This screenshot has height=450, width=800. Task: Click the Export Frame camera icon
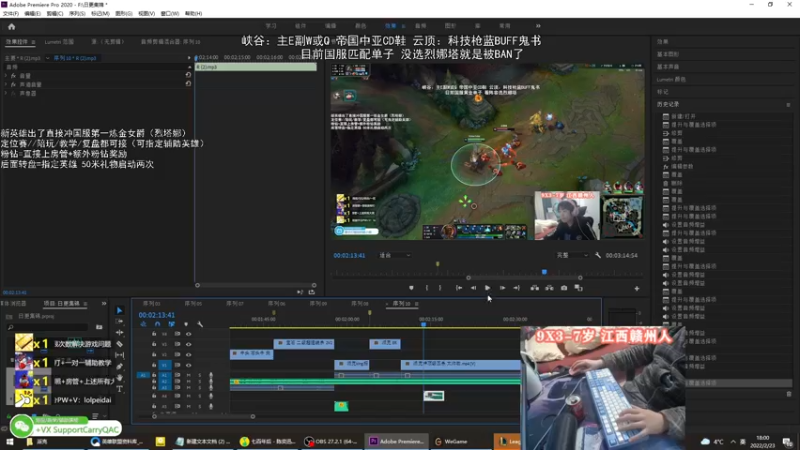pyautogui.click(x=564, y=288)
